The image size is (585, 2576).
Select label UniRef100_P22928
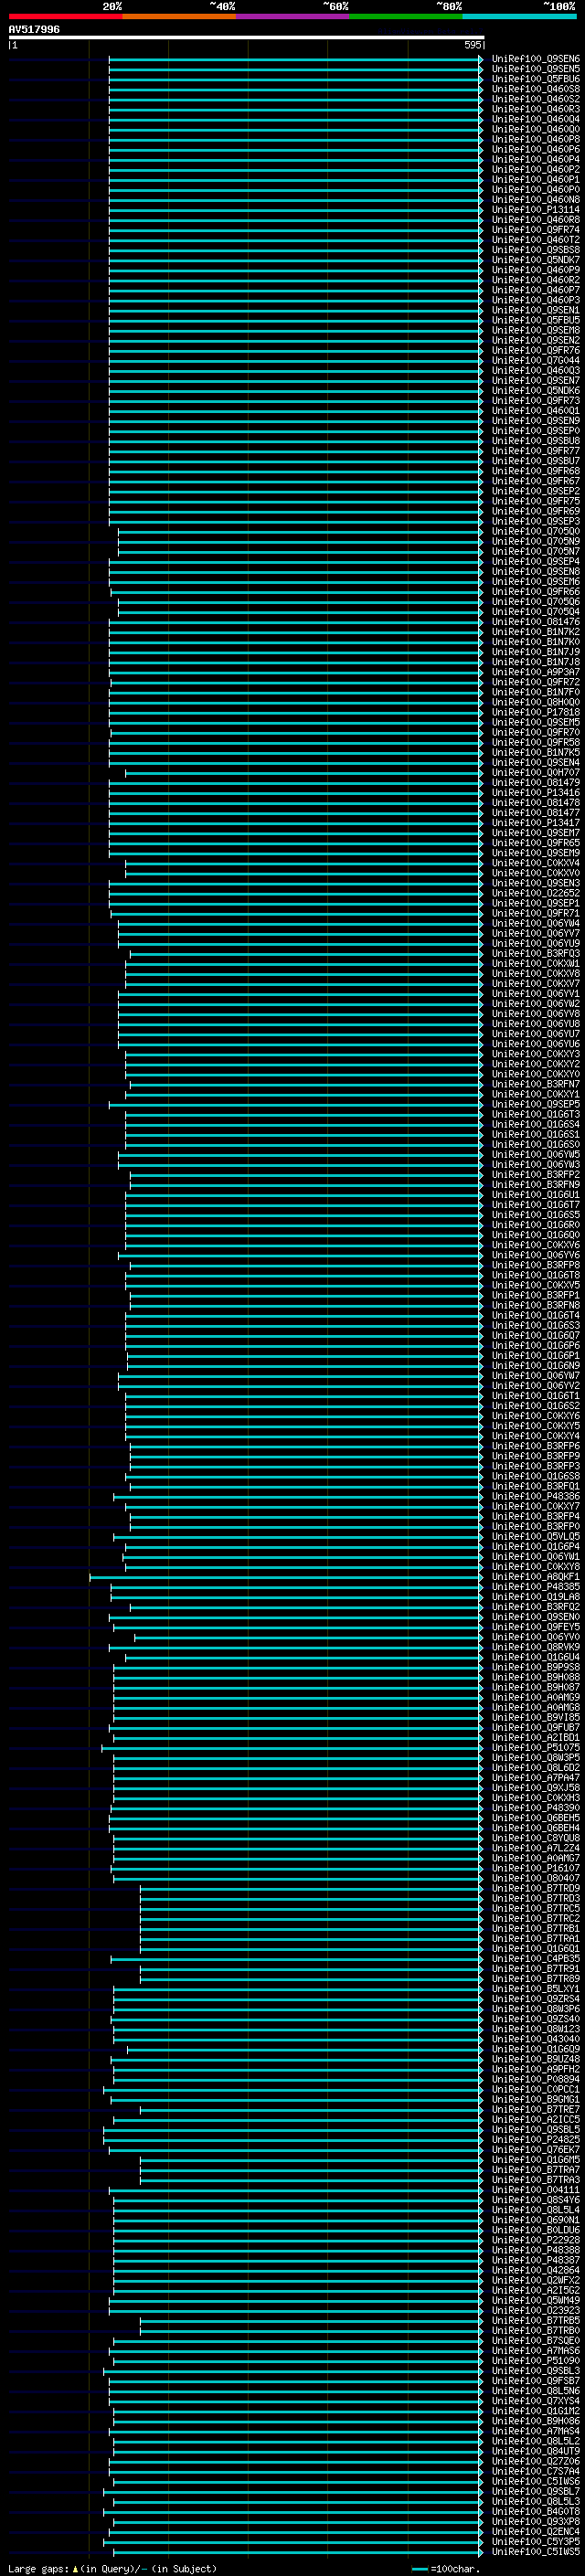pos(536,2241)
